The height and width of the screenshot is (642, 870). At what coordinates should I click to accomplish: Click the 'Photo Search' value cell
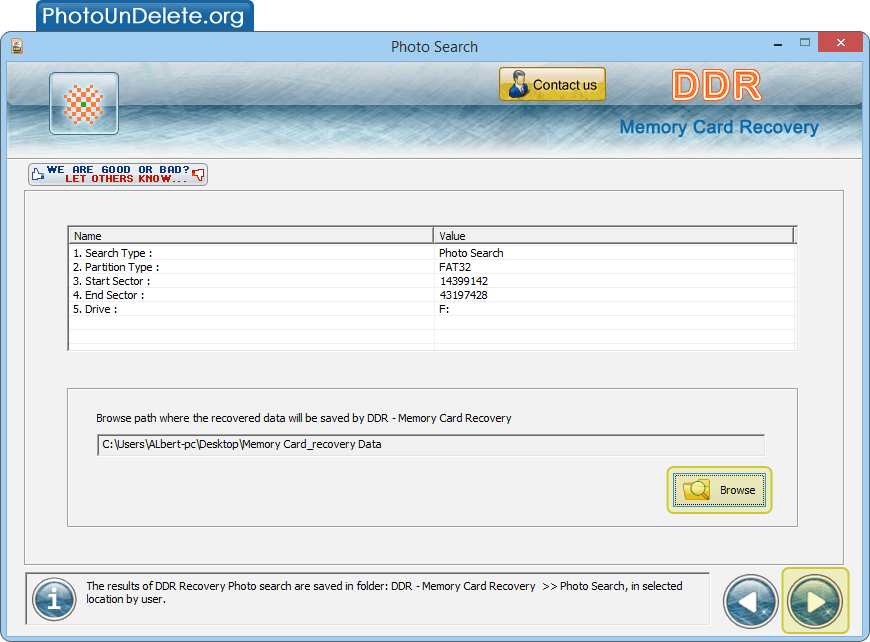coord(471,253)
